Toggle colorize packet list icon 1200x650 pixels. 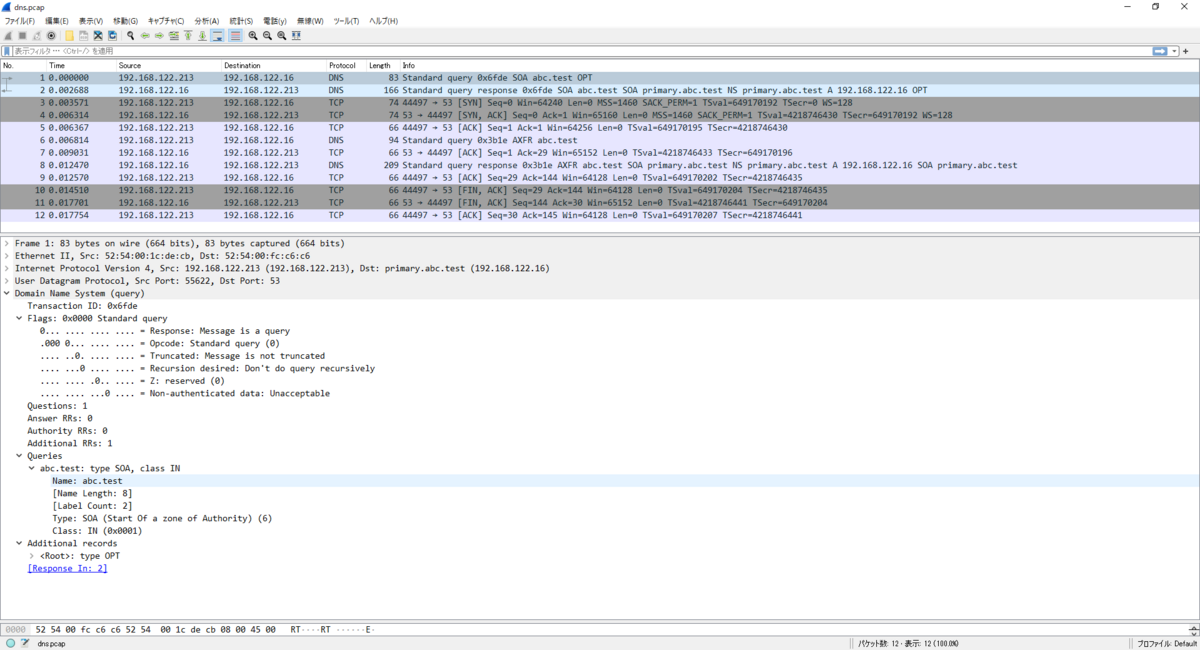pyautogui.click(x=234, y=36)
